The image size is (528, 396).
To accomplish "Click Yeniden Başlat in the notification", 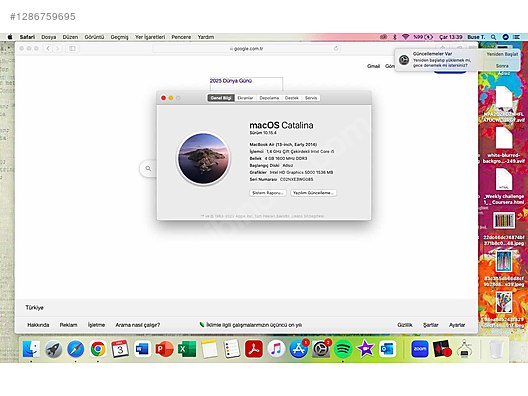I will (x=502, y=54).
